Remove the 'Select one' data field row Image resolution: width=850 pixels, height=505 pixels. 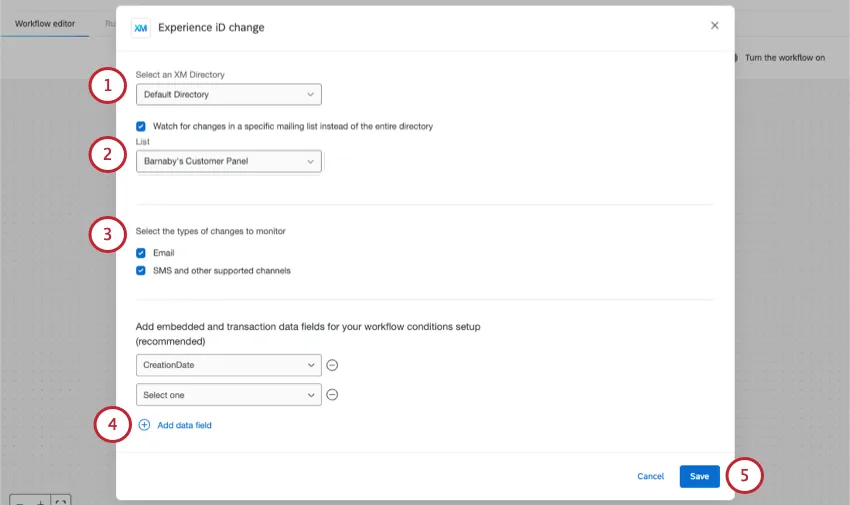coord(332,395)
